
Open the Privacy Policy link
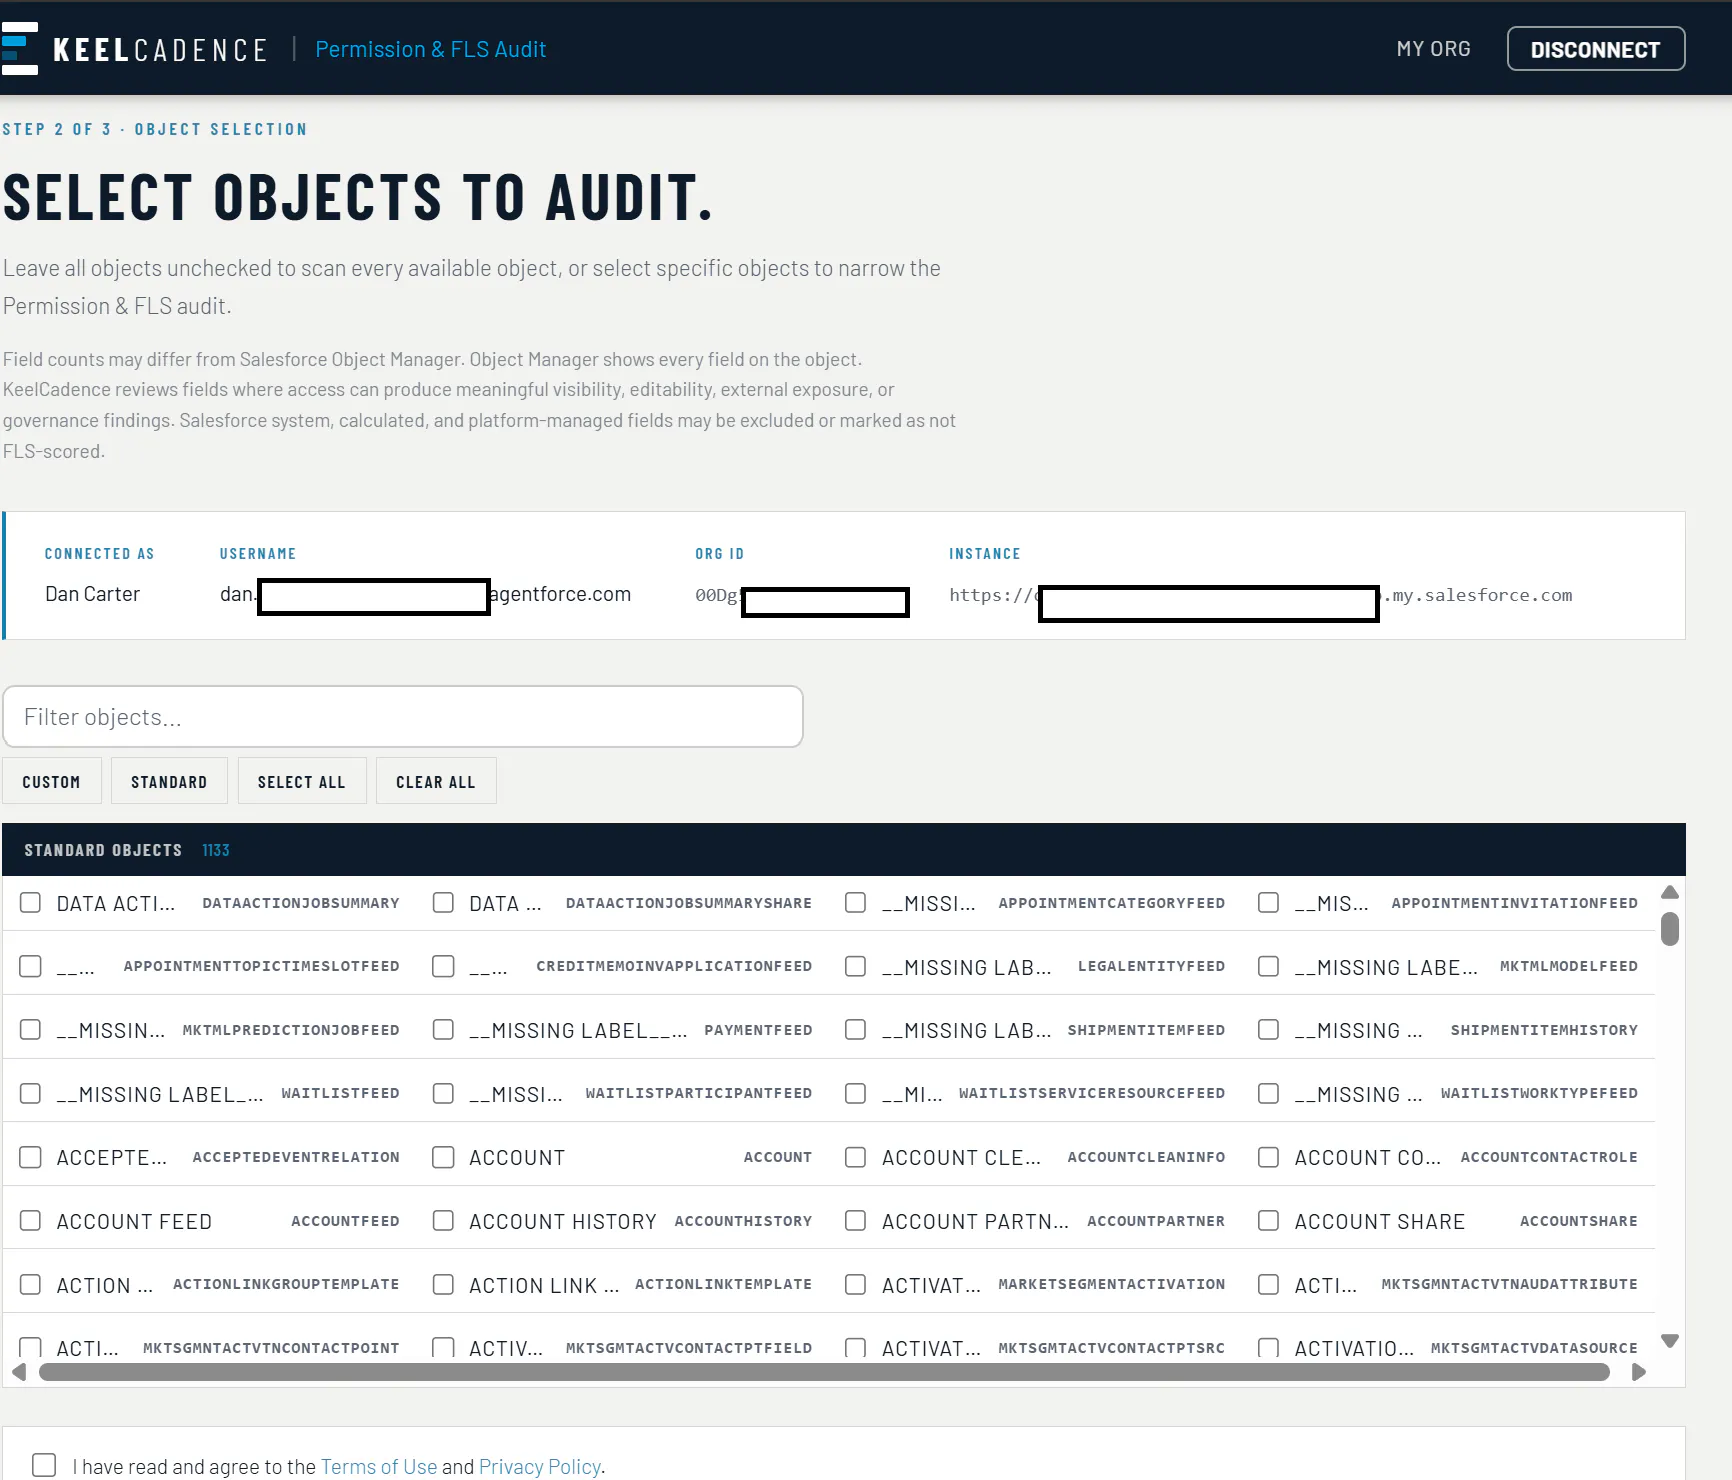(x=540, y=1466)
